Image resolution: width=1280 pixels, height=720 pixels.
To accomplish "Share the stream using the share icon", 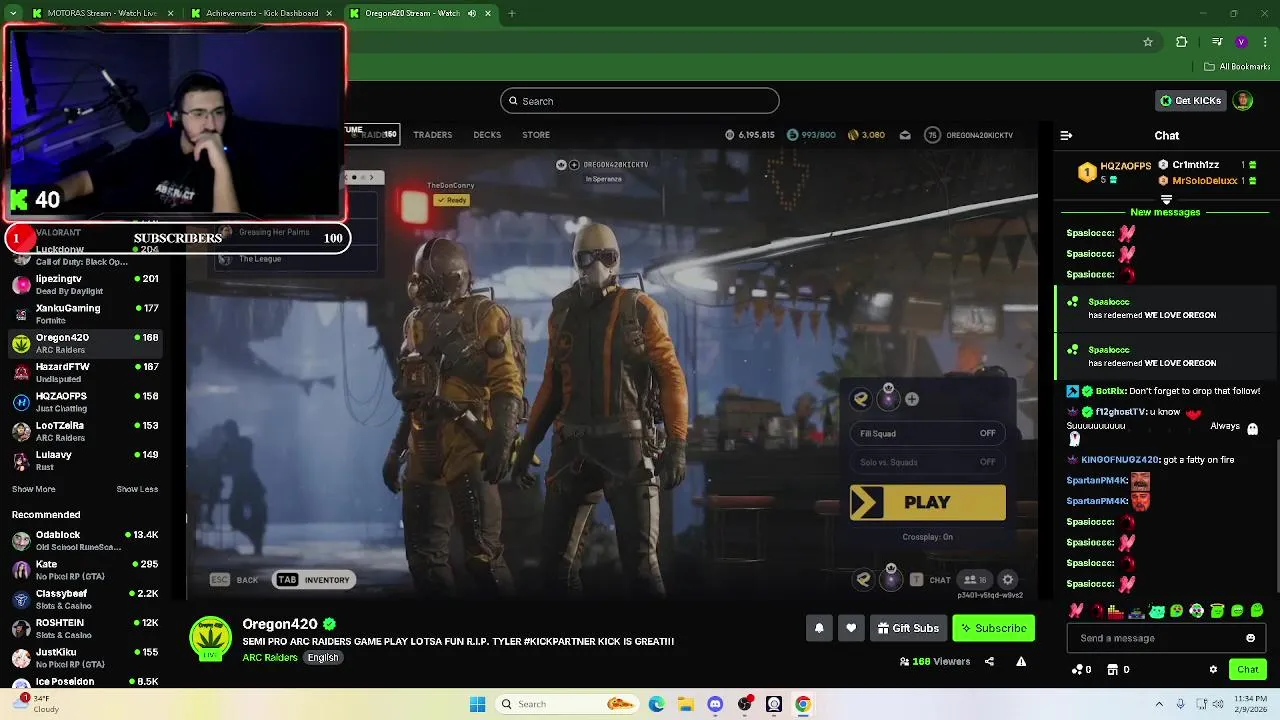I will (989, 661).
